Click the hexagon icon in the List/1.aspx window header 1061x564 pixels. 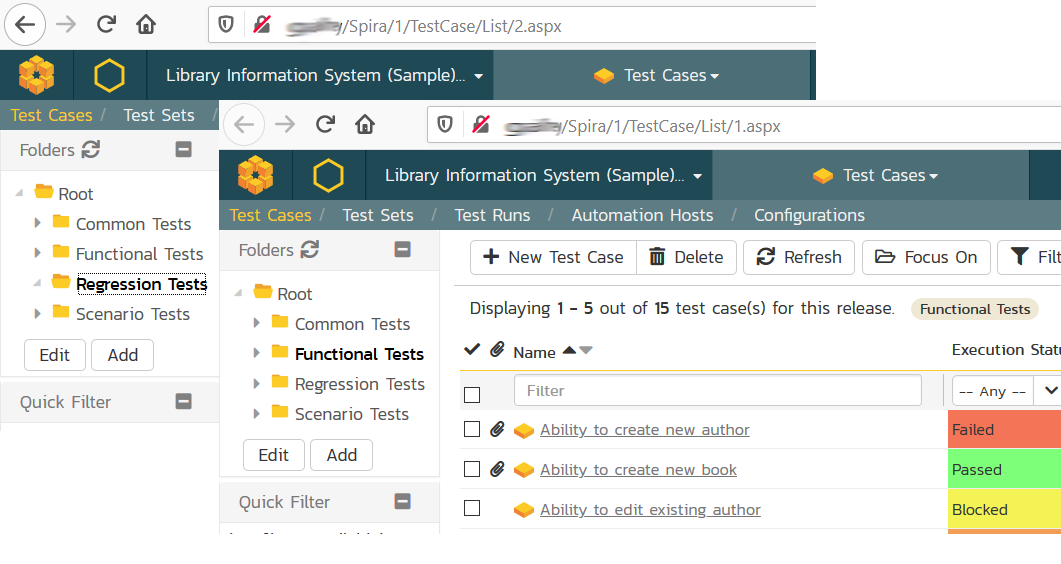[328, 175]
